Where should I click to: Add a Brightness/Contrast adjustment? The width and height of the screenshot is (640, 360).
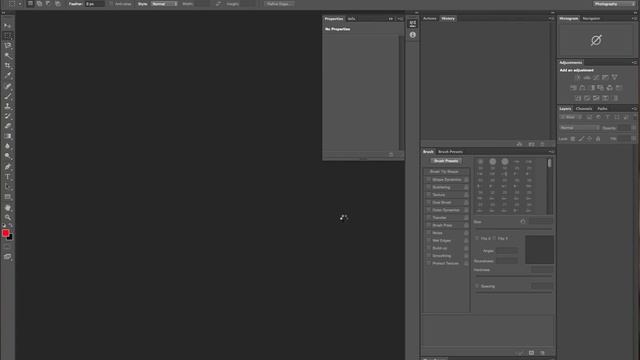(578, 77)
